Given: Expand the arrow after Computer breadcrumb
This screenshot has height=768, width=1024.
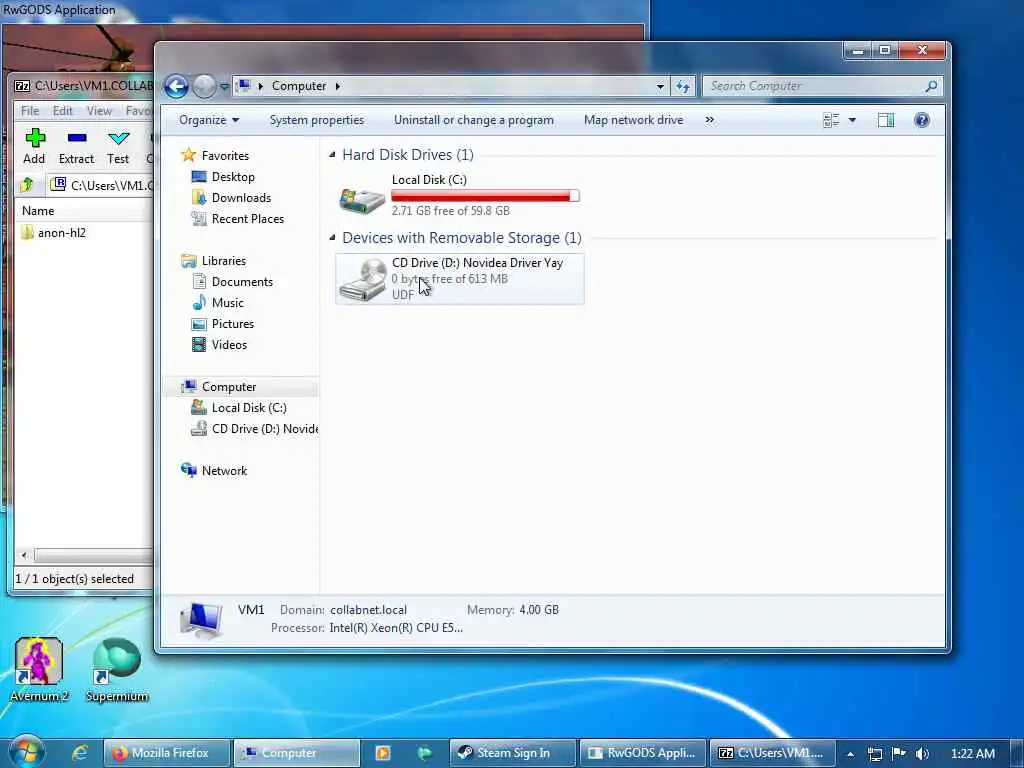Looking at the screenshot, I should (338, 86).
